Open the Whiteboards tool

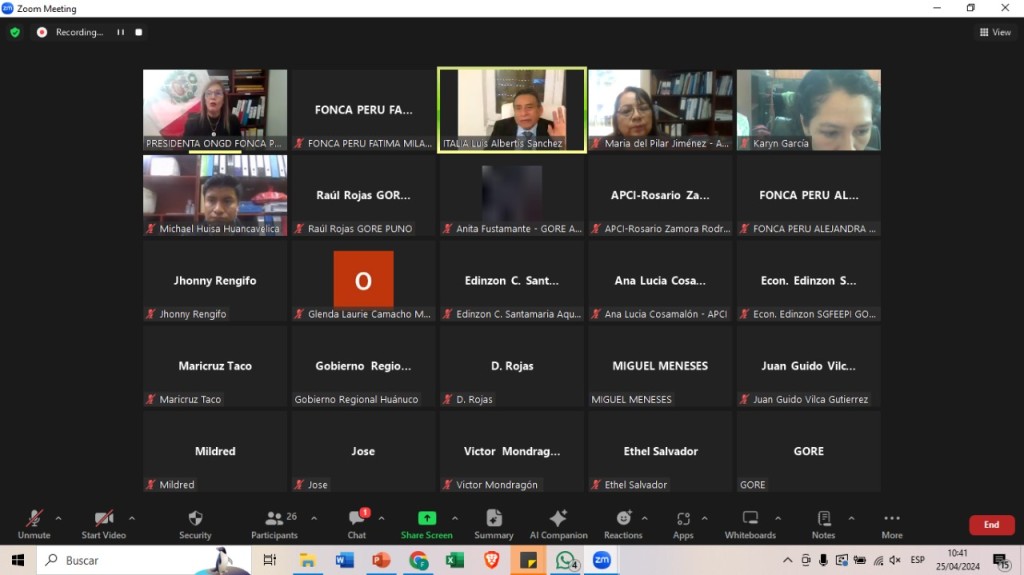point(750,523)
